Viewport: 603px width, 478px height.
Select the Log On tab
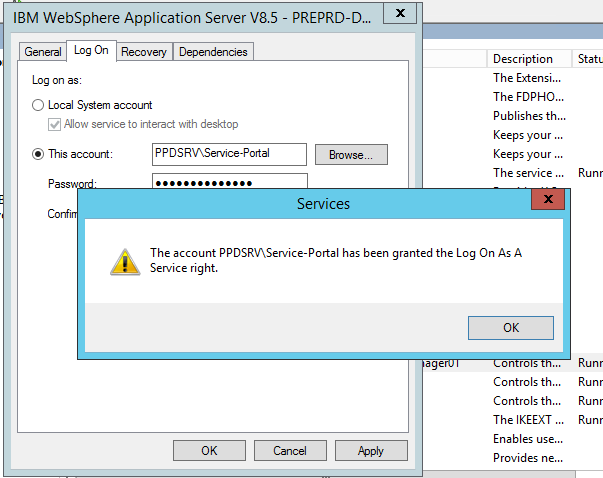click(91, 50)
